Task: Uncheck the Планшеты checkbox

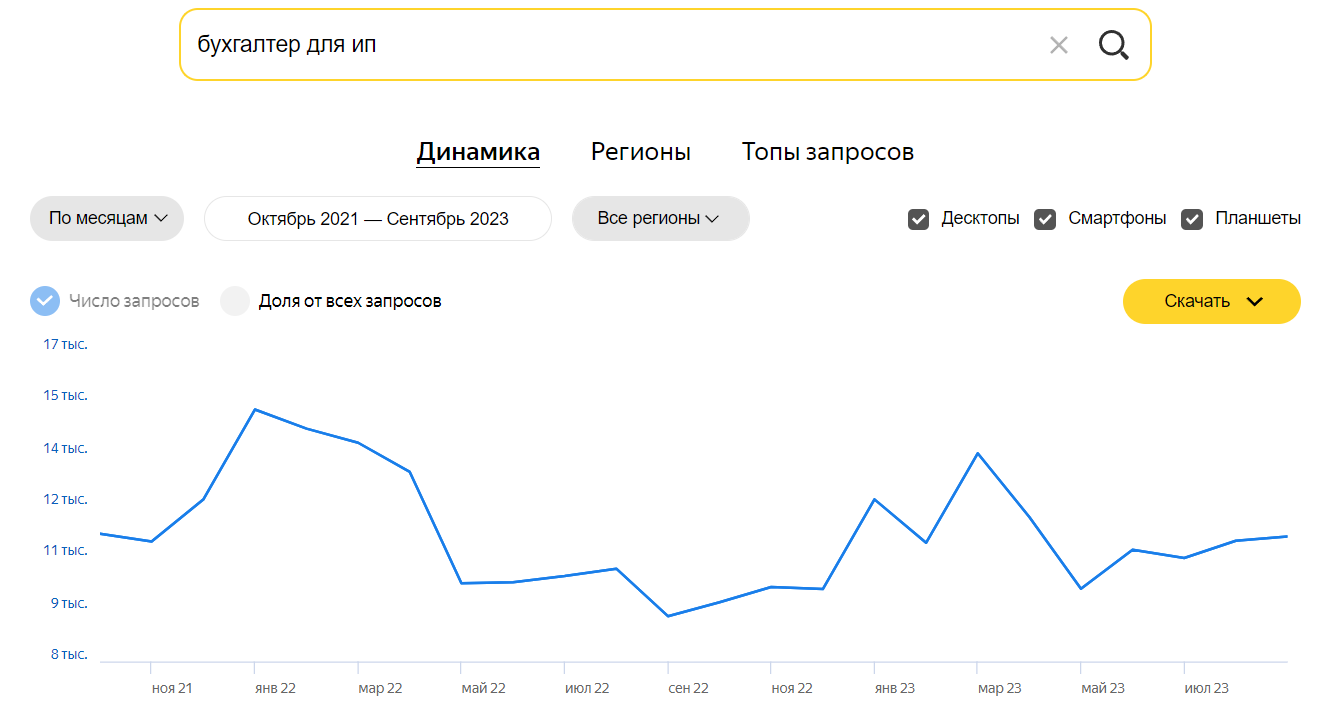Action: click(1192, 219)
